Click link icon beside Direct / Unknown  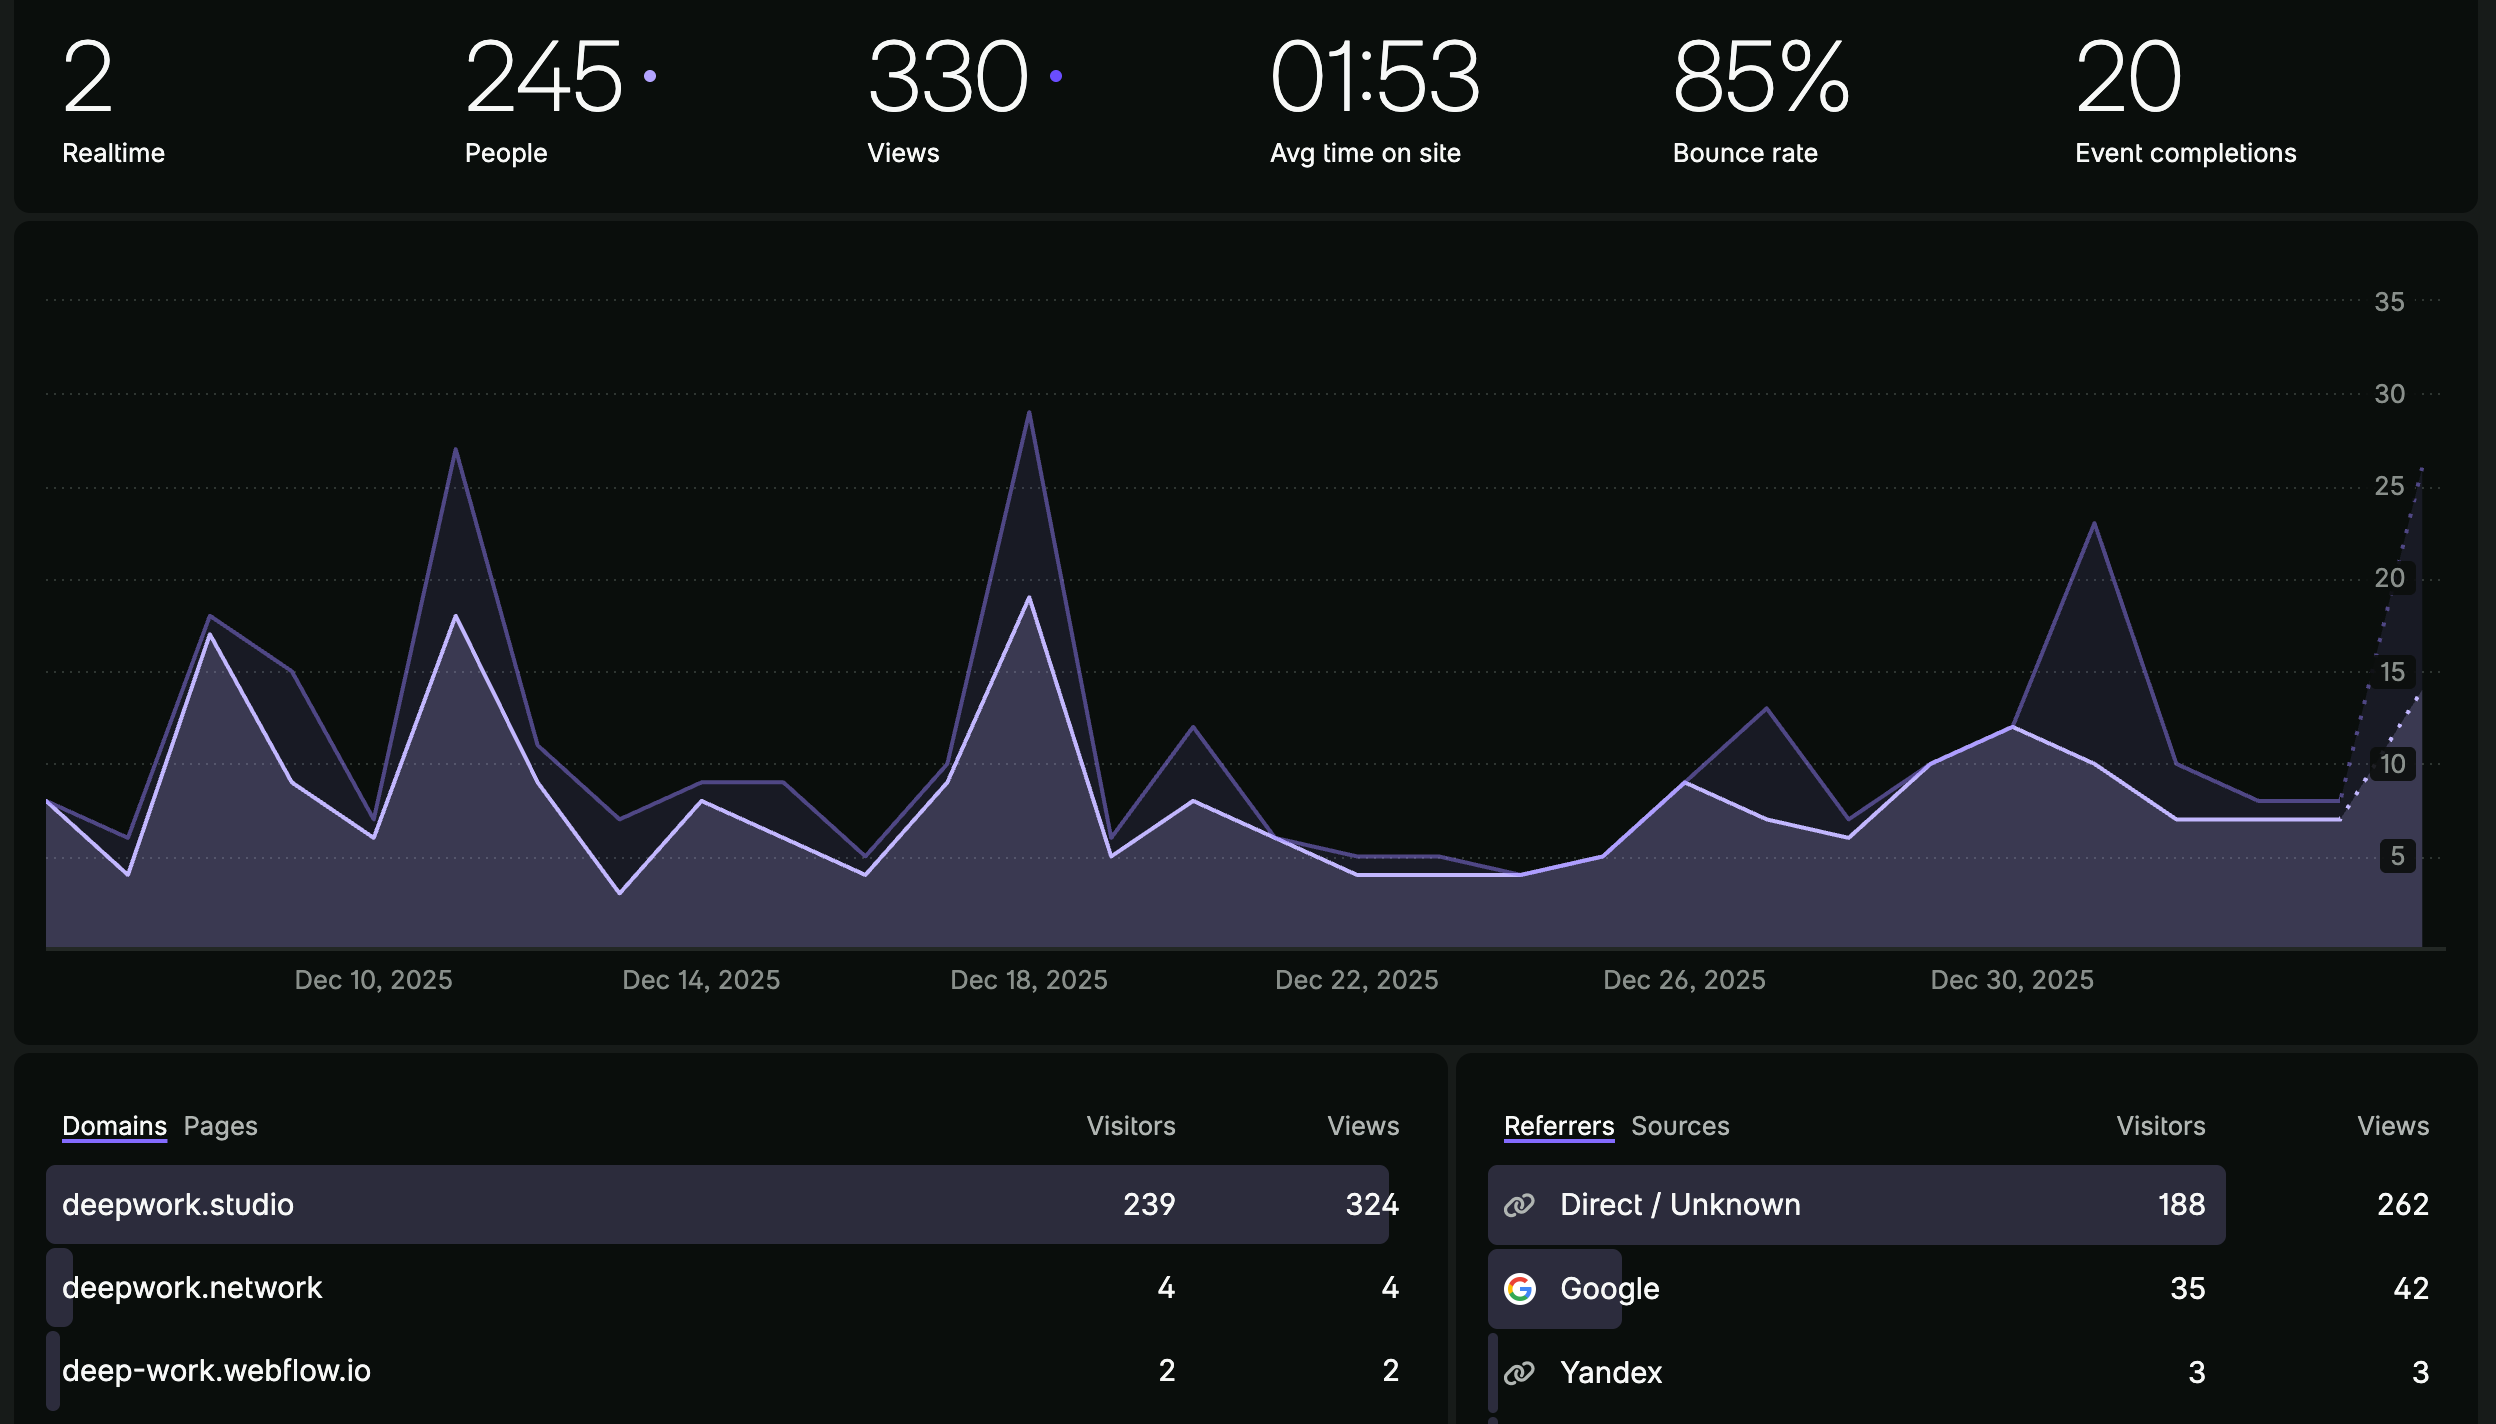tap(1519, 1205)
